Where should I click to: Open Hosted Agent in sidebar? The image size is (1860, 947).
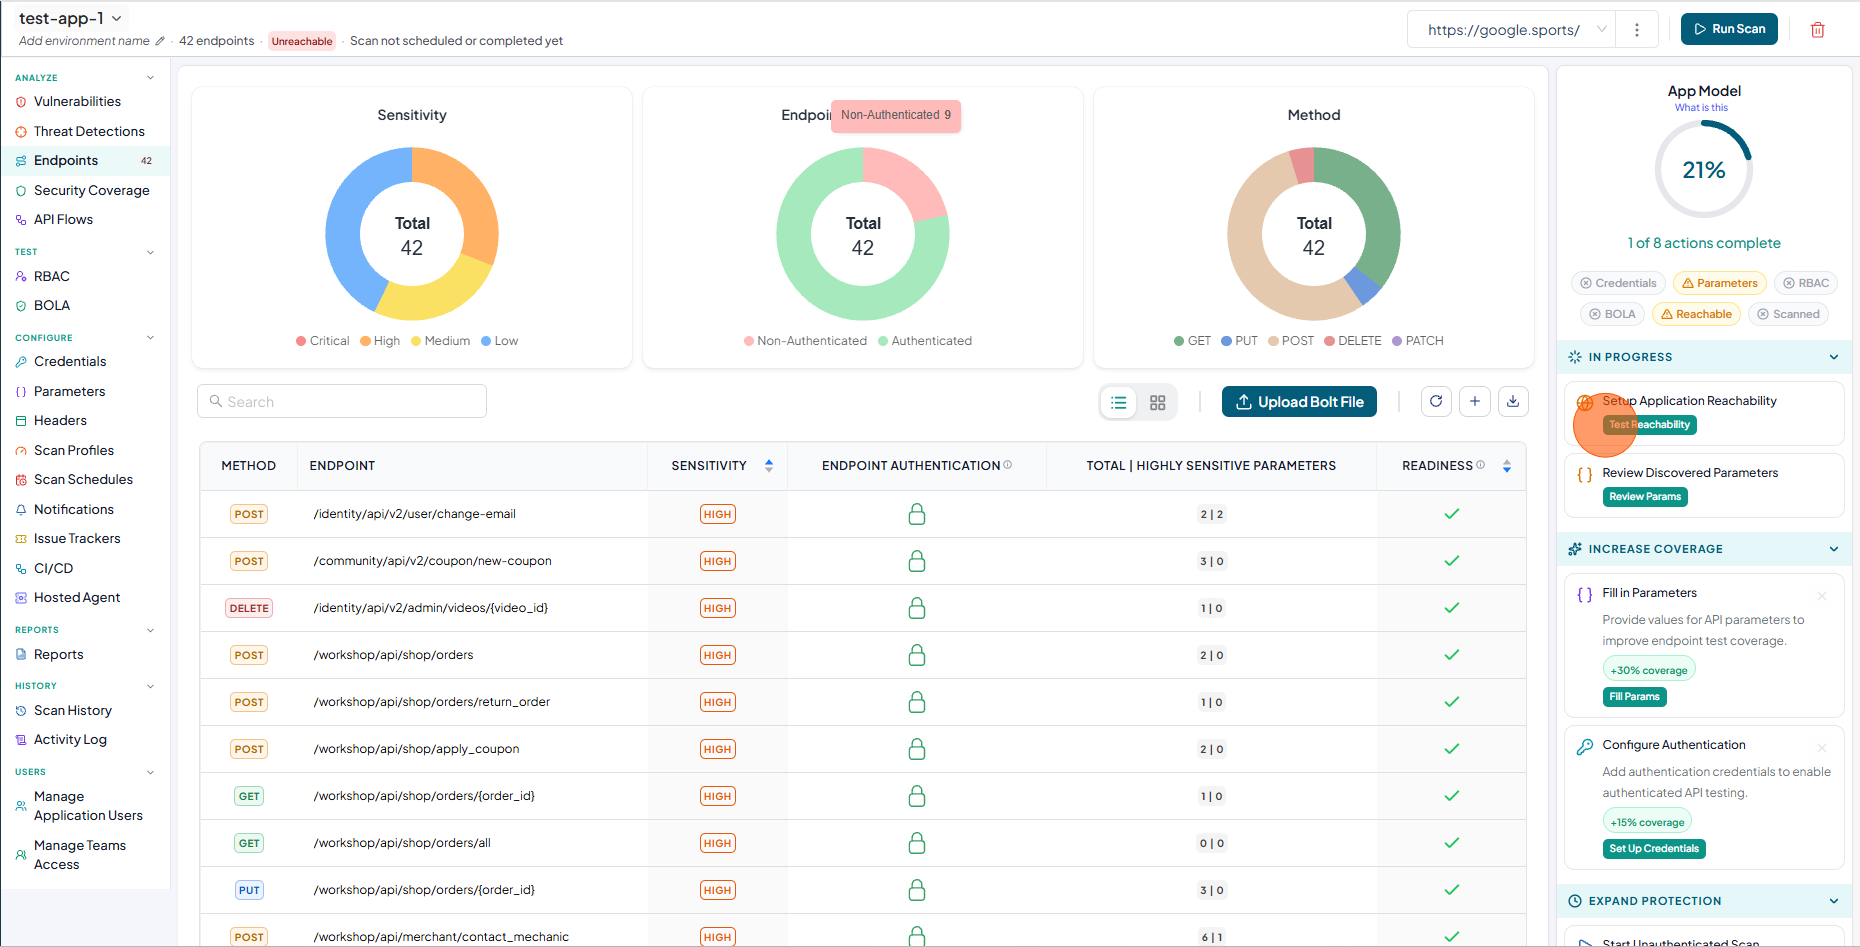pyautogui.click(x=77, y=598)
